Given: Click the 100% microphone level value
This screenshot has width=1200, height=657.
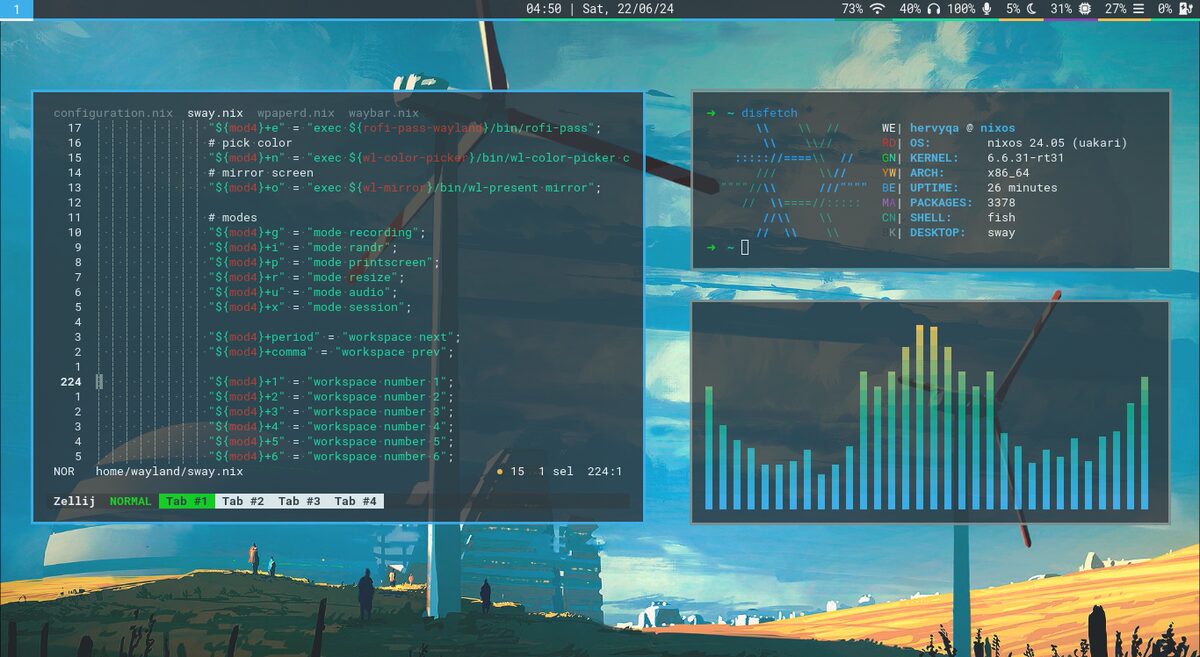Looking at the screenshot, I should click(961, 9).
